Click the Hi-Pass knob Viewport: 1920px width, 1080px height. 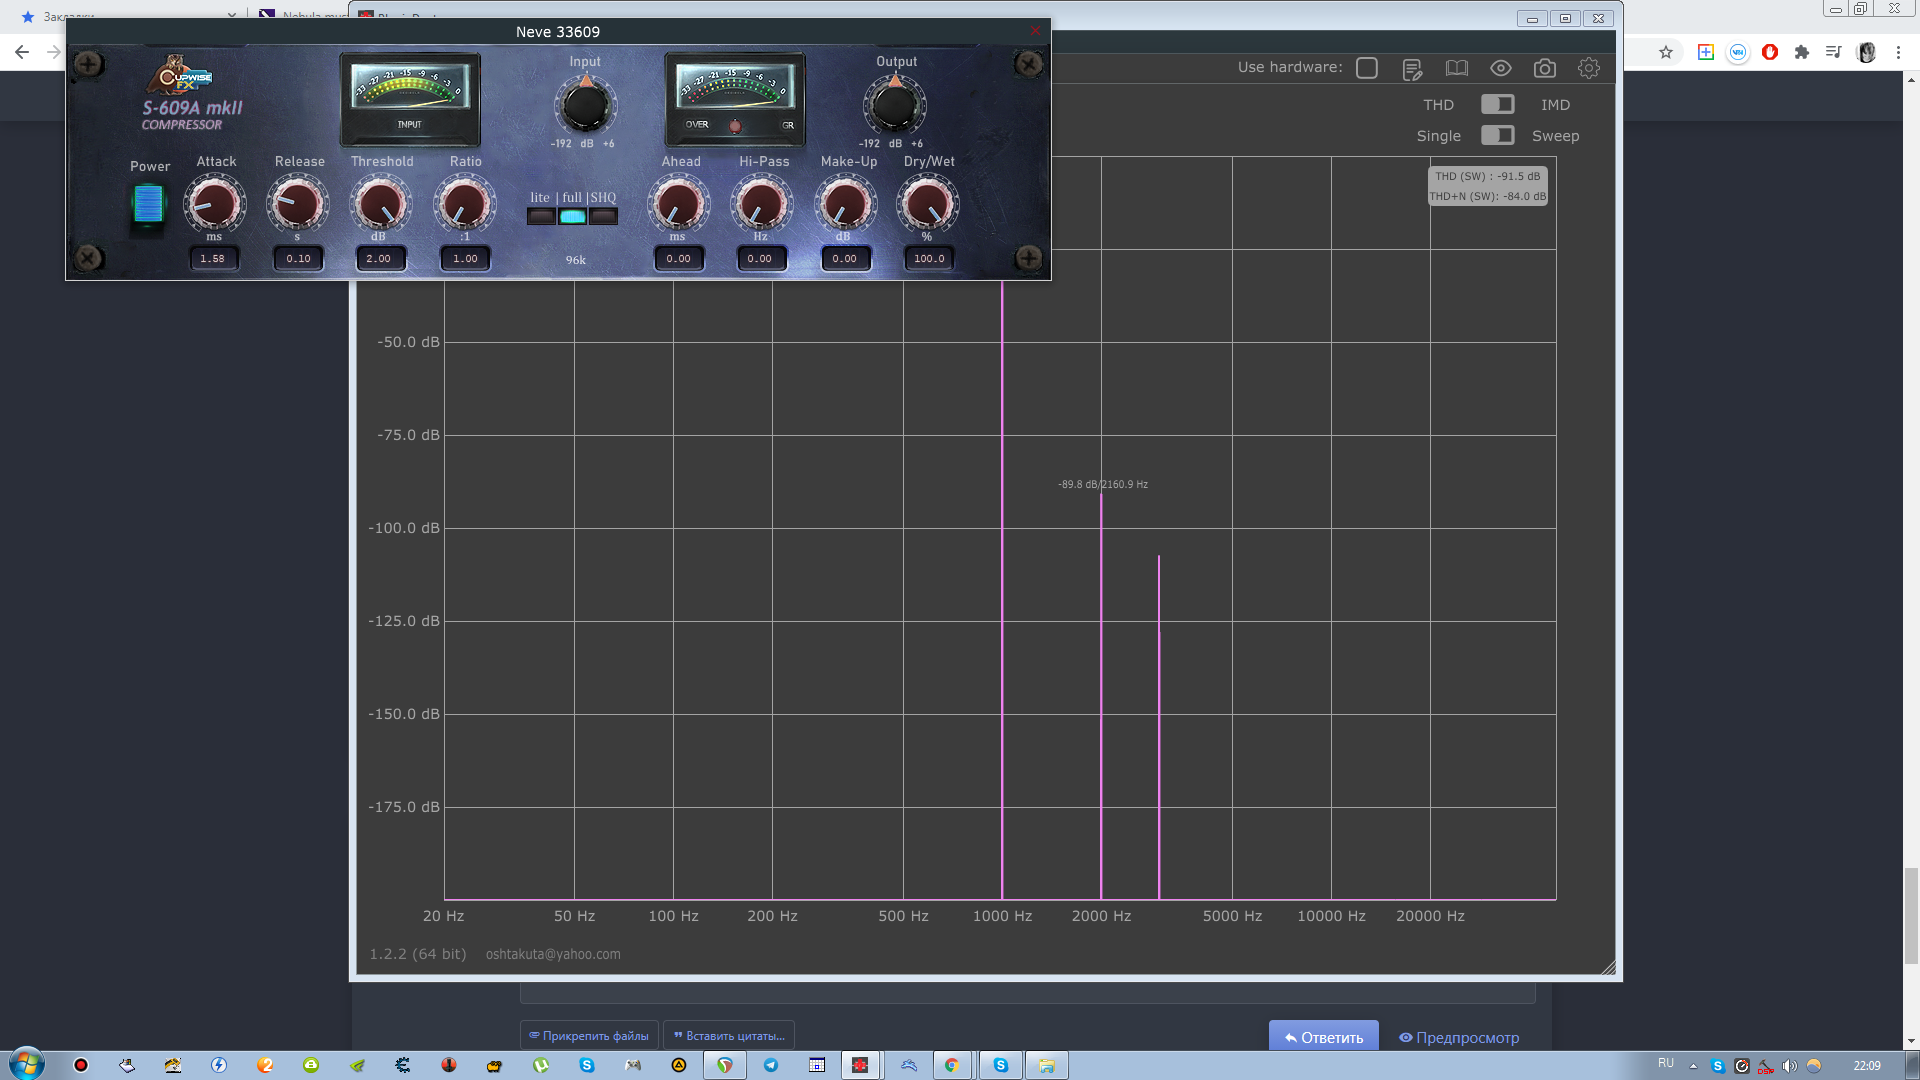761,203
